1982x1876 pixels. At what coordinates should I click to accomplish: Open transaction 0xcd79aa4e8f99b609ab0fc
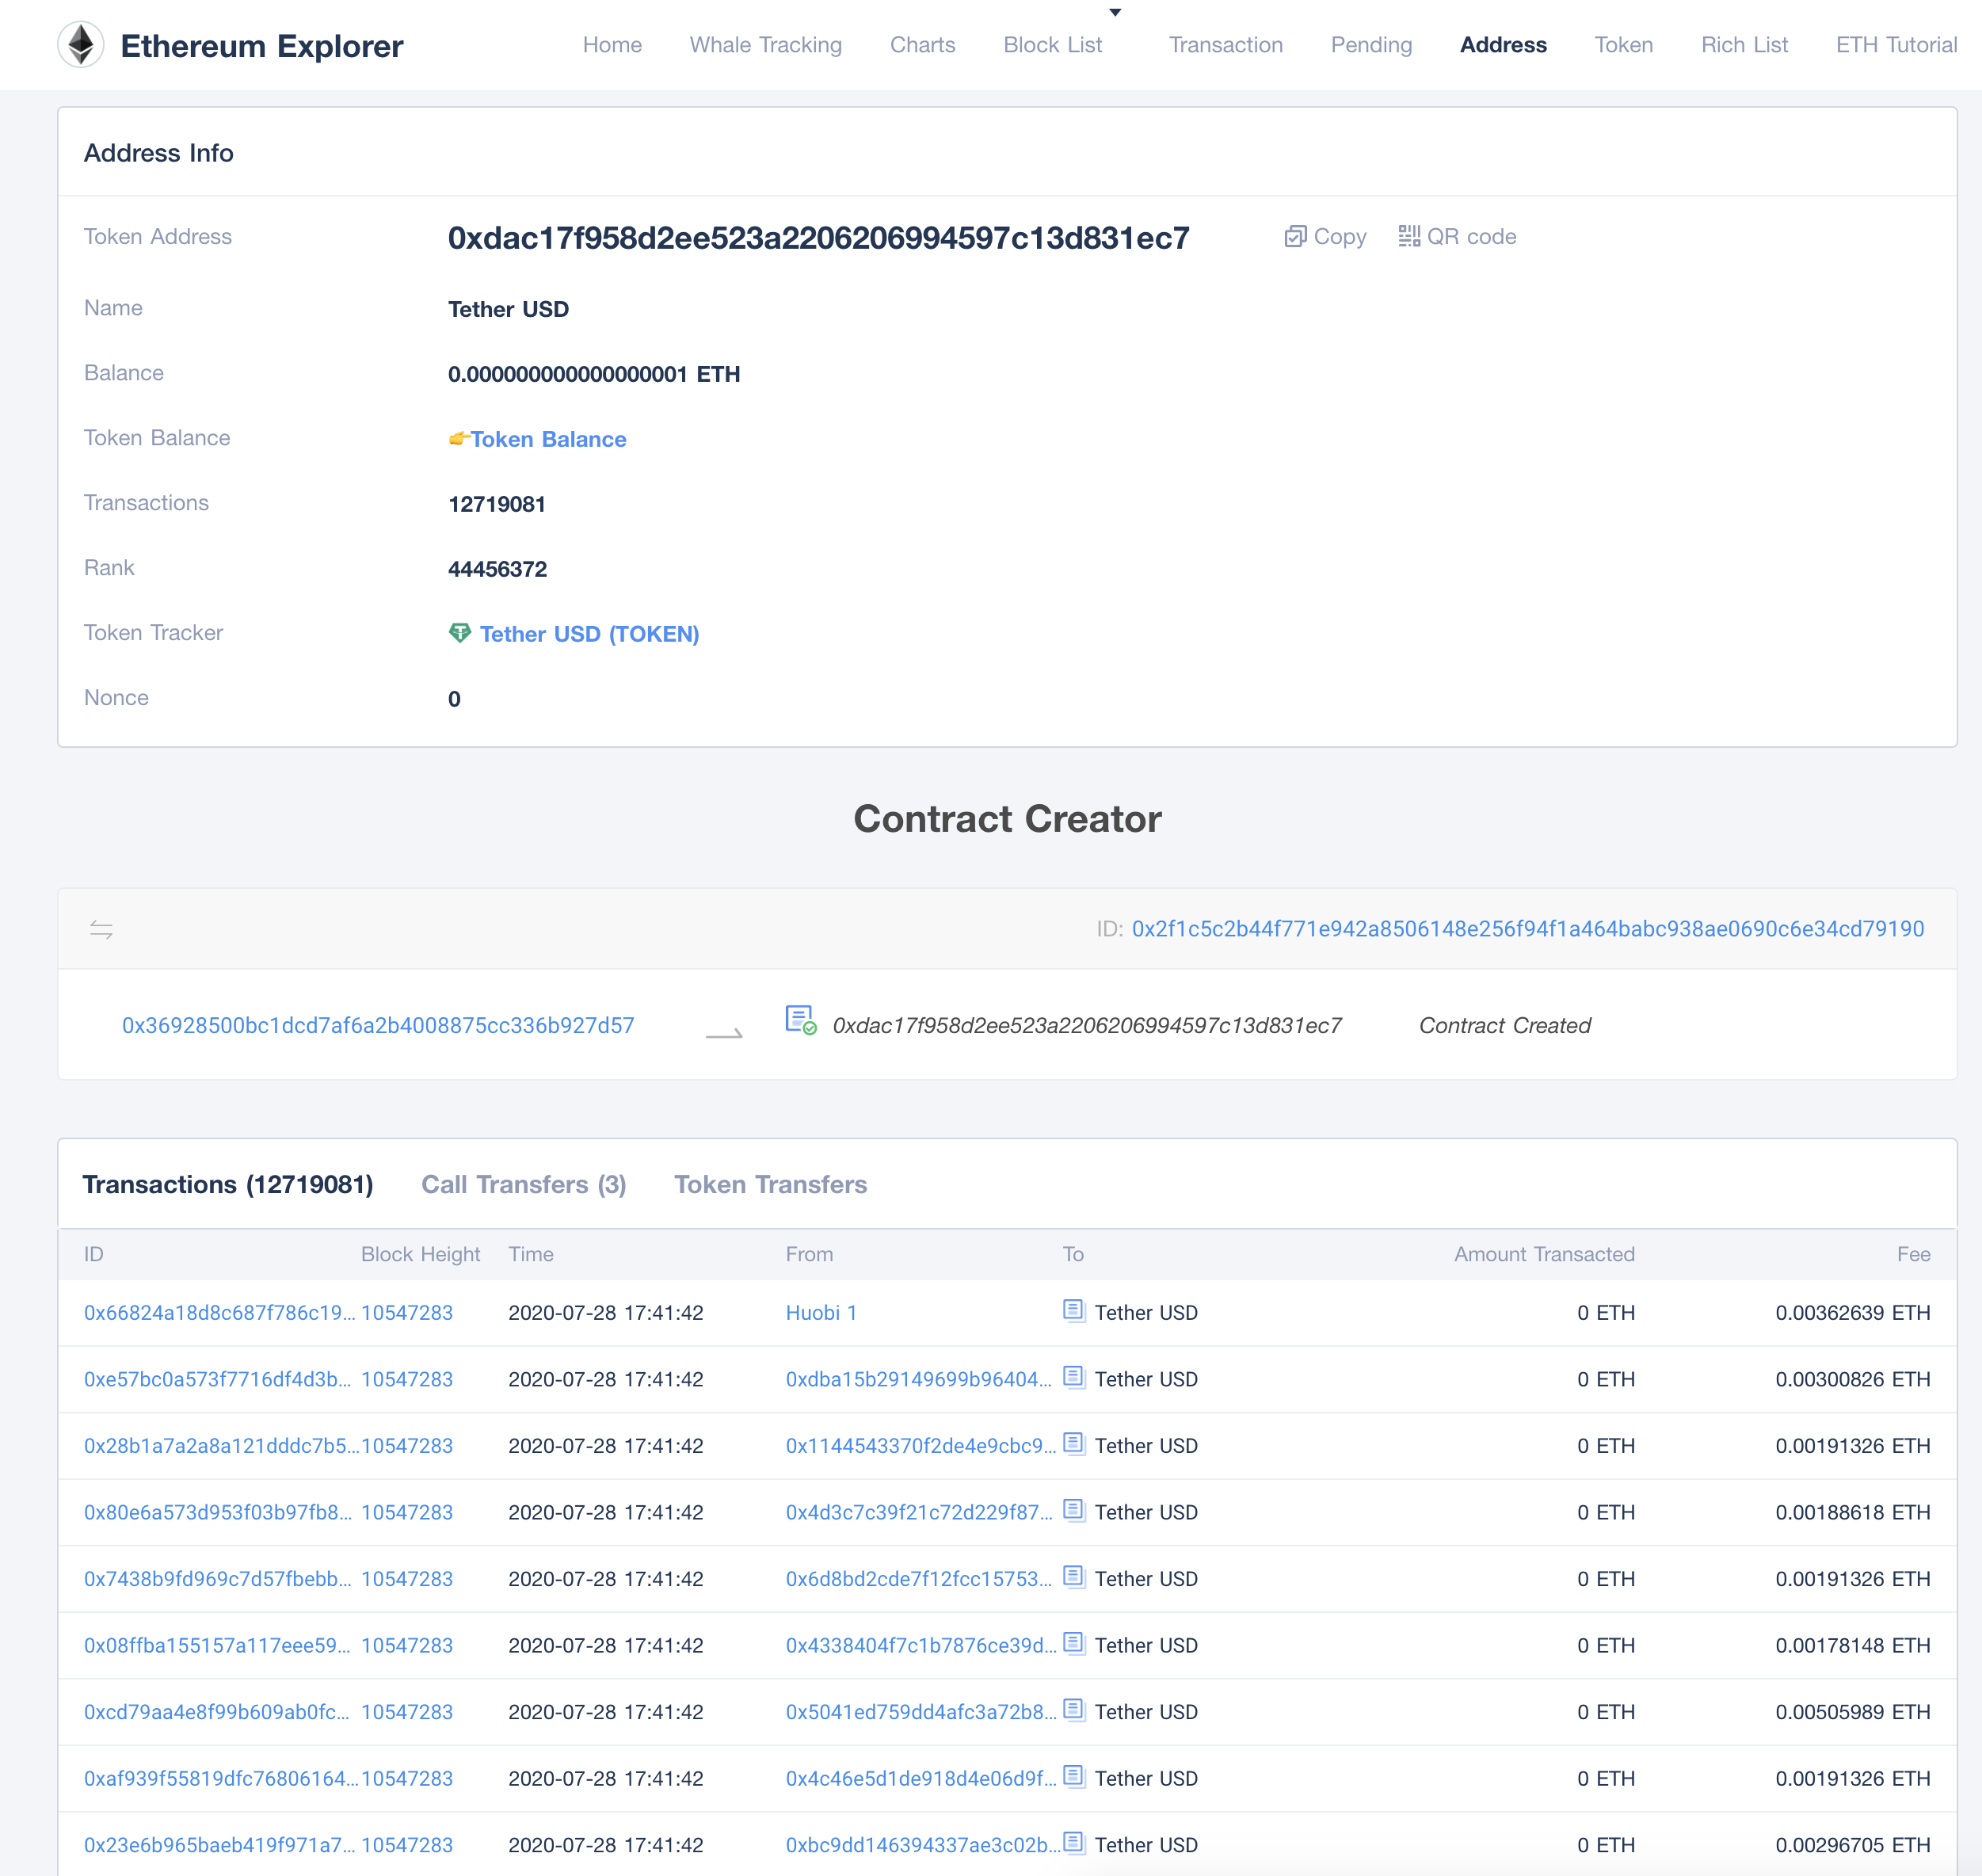pos(217,1711)
